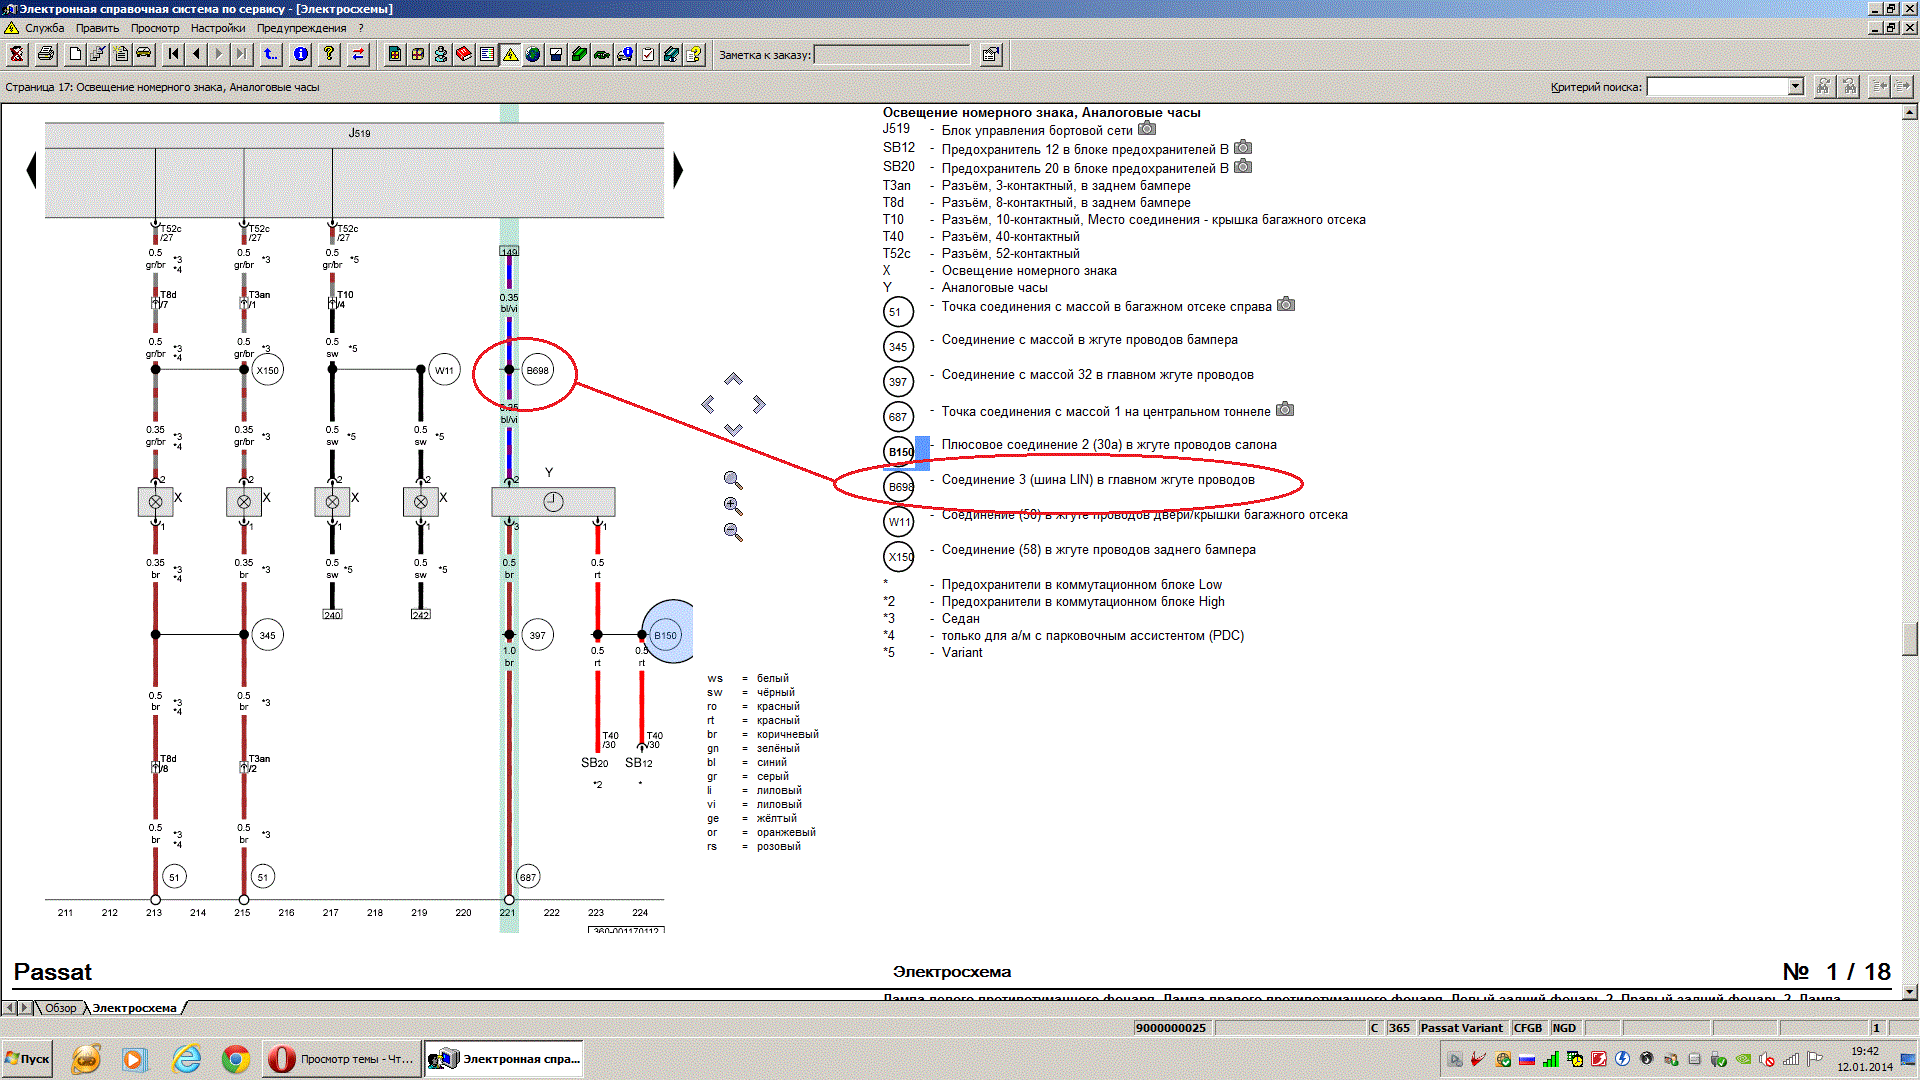
Task: Go to first page navigation arrow
Action: coord(174,54)
